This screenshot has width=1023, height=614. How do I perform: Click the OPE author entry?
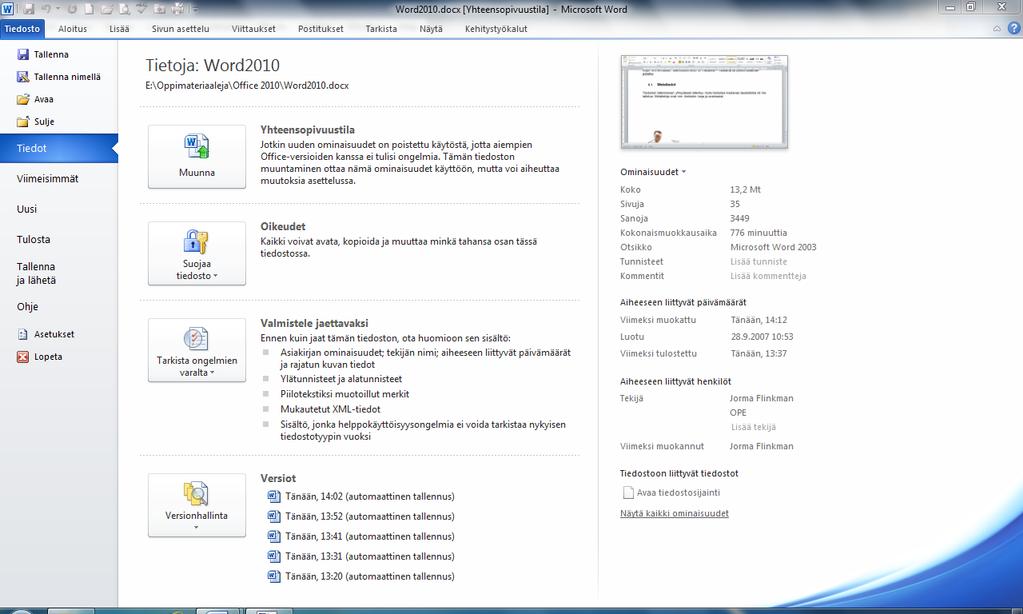pos(738,412)
